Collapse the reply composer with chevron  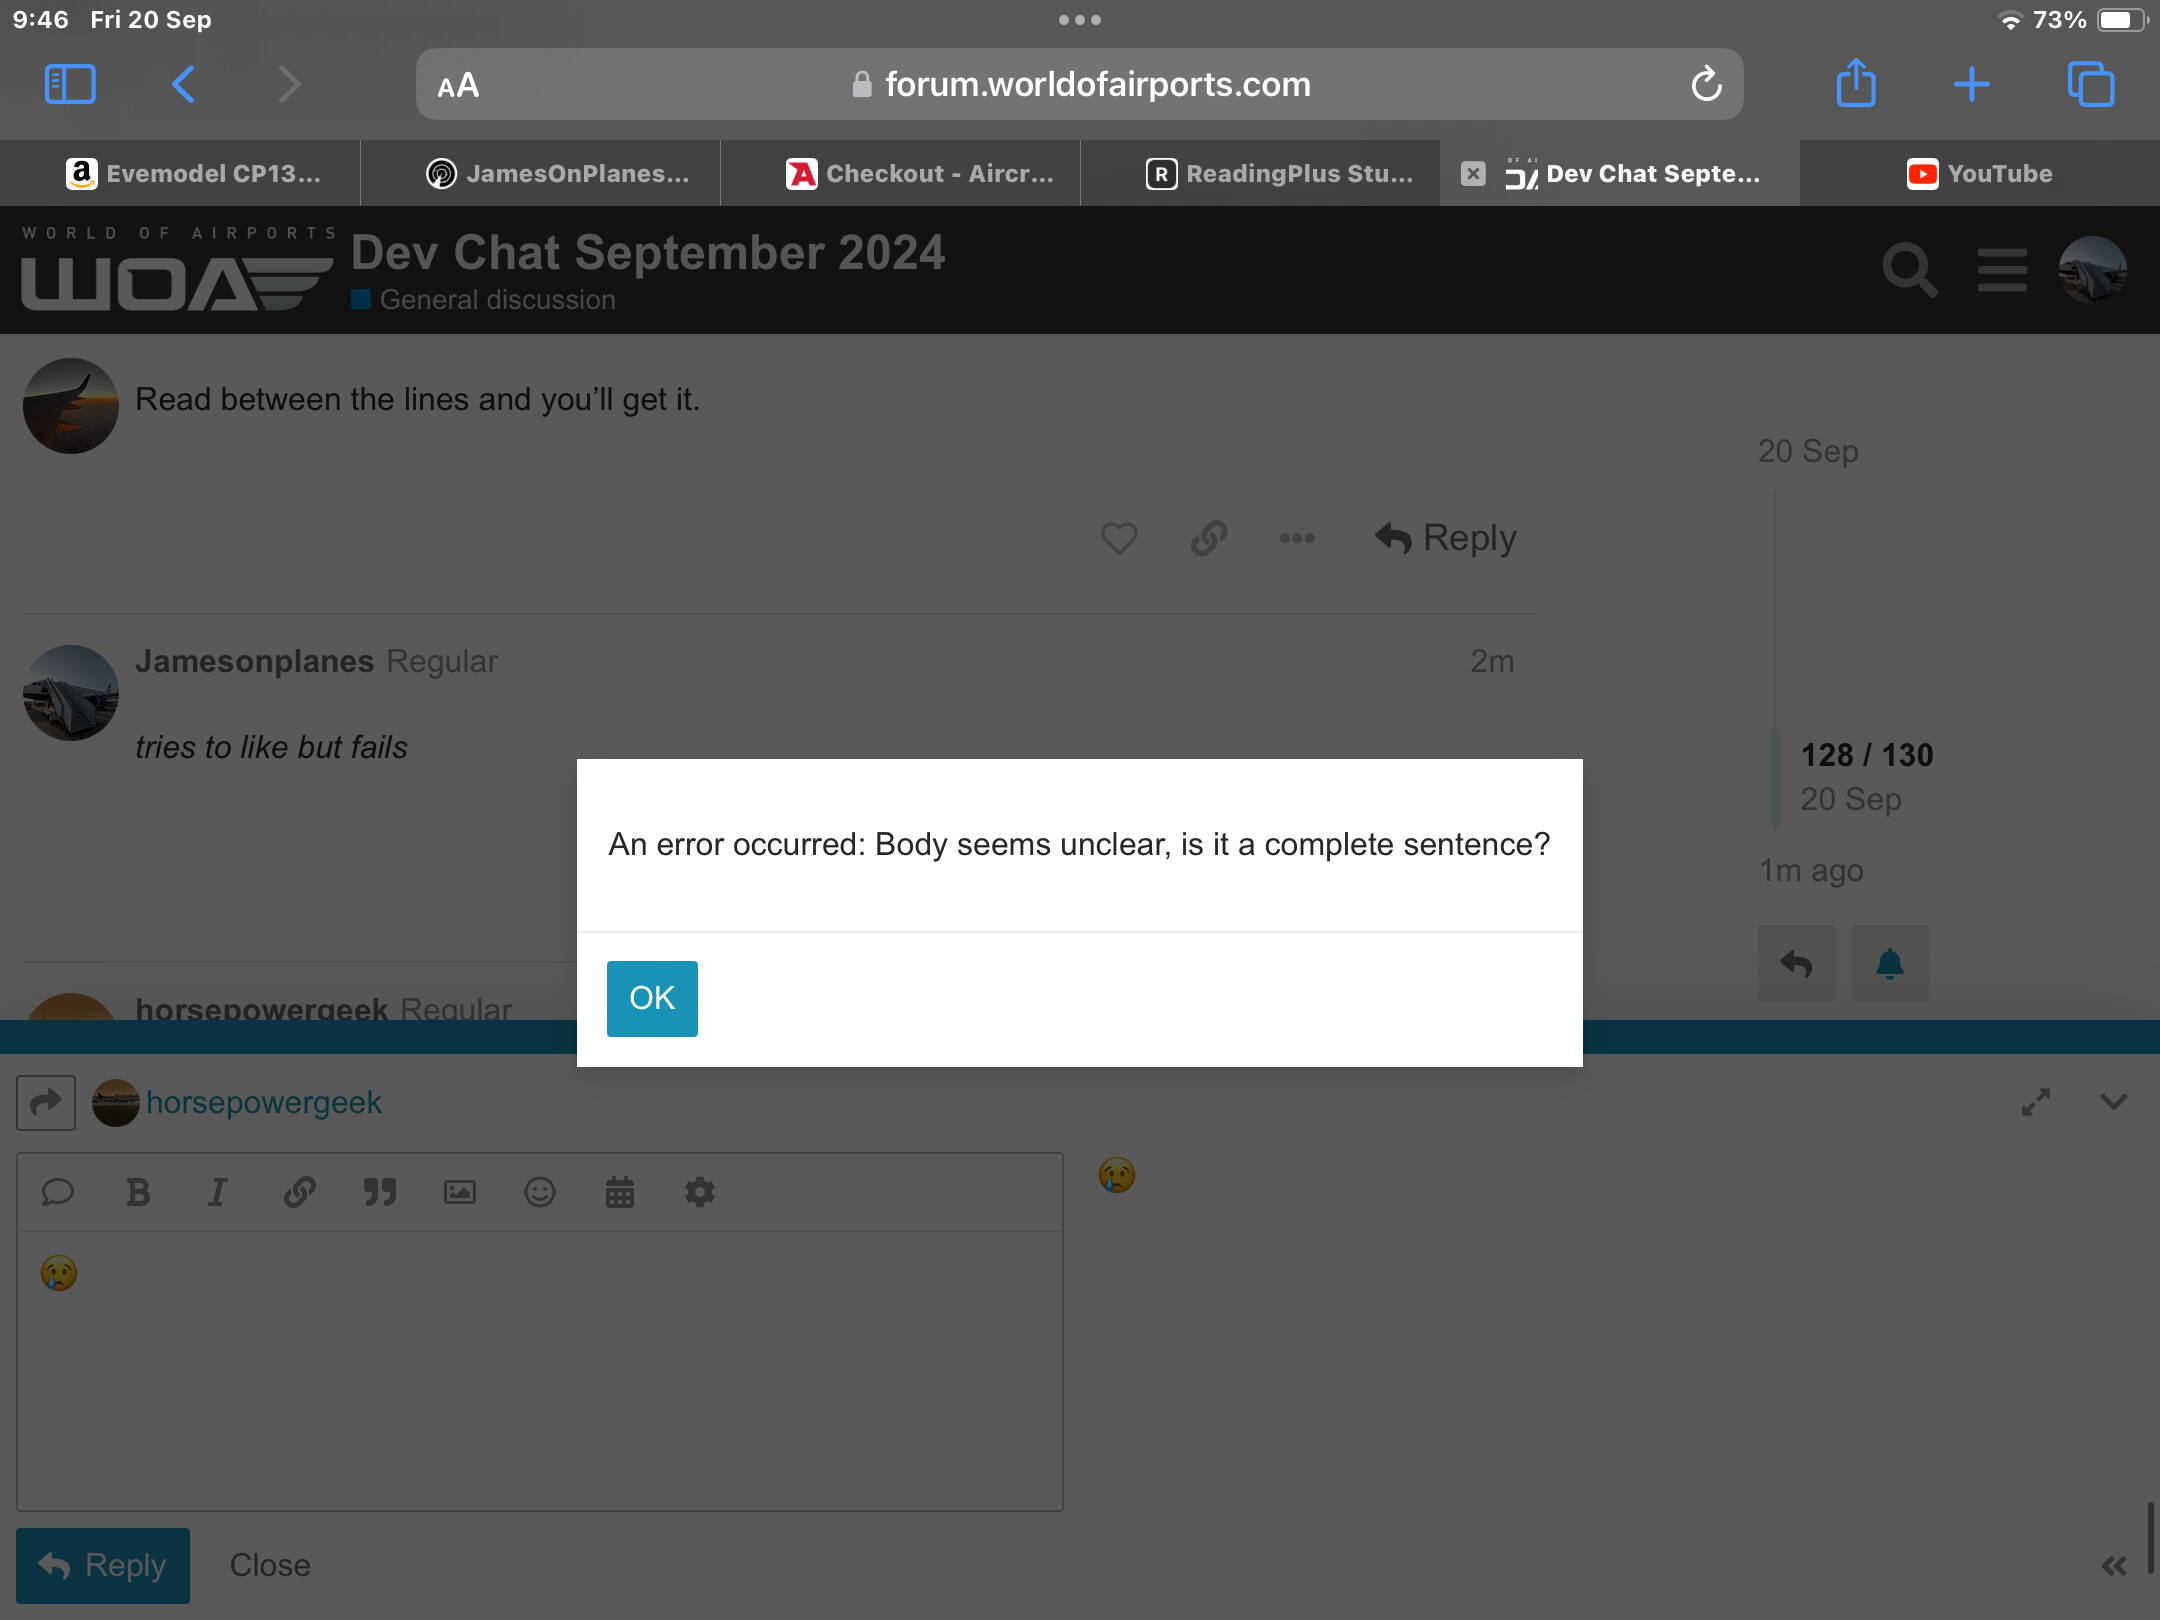pyautogui.click(x=2114, y=1102)
